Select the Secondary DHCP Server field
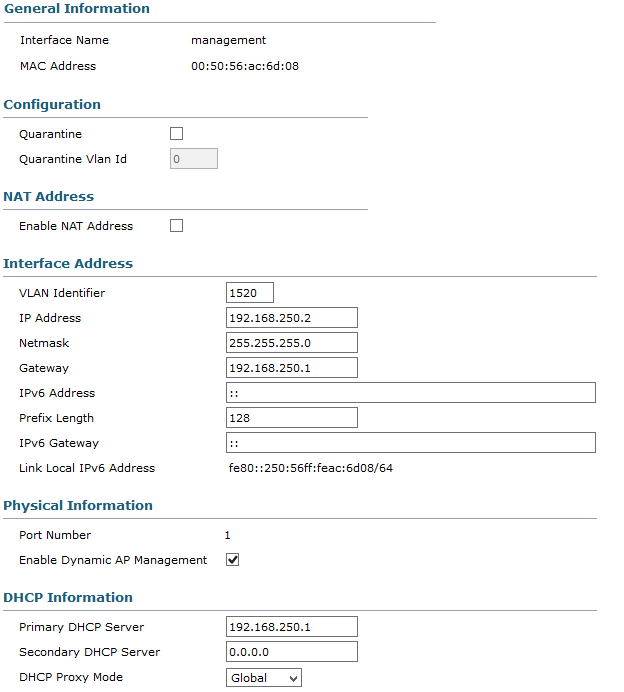 [x=292, y=652]
